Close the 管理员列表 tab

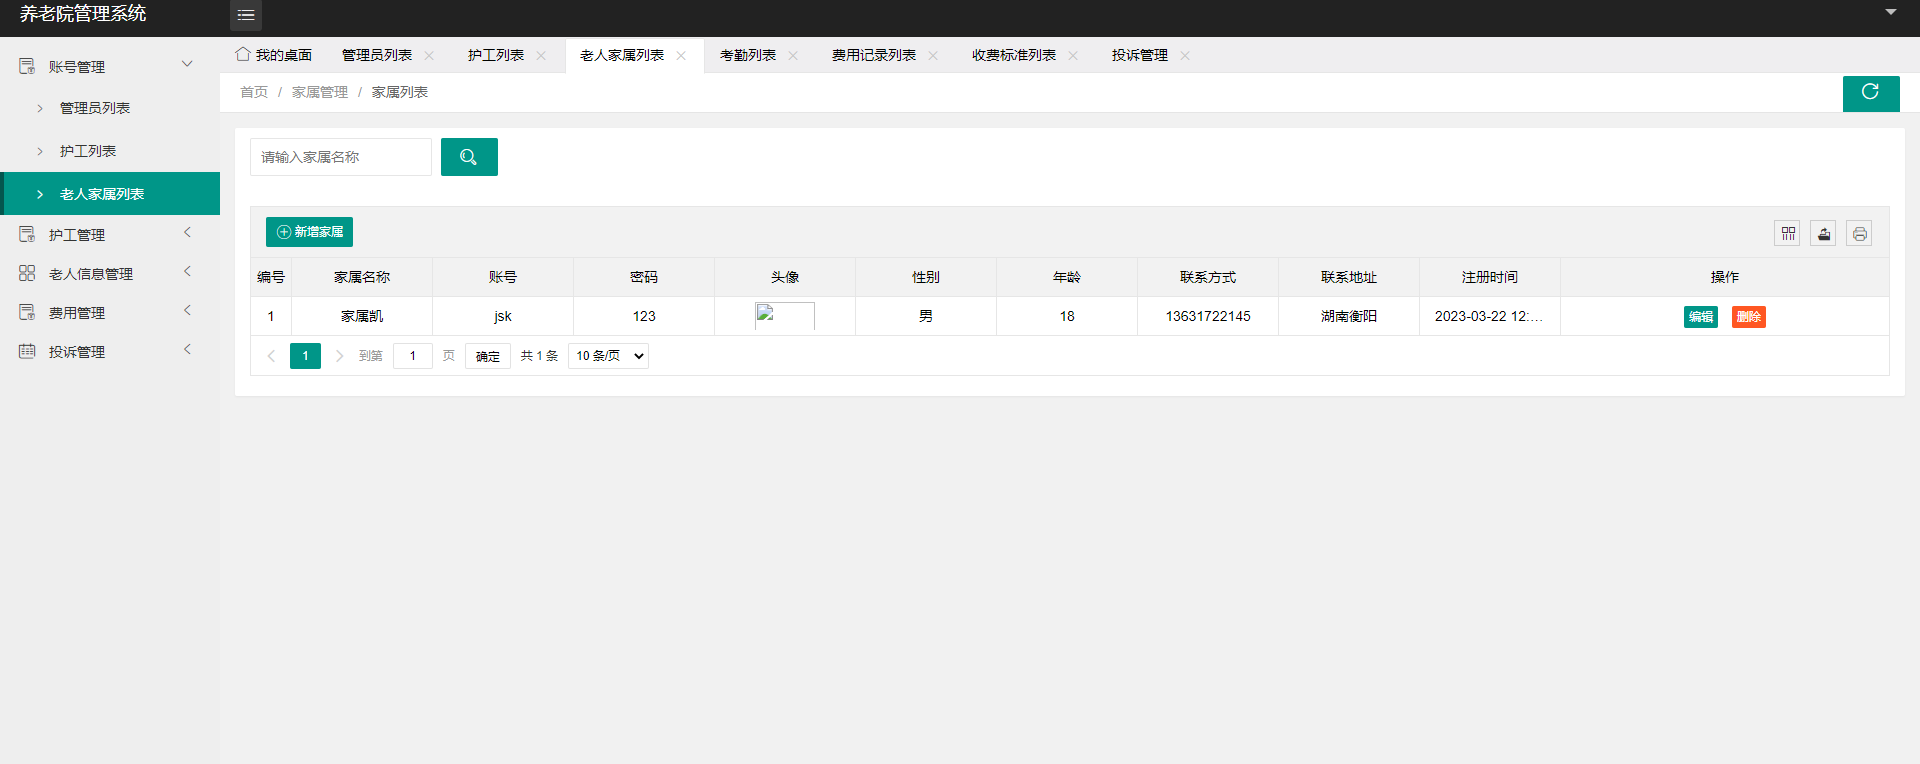coord(429,56)
